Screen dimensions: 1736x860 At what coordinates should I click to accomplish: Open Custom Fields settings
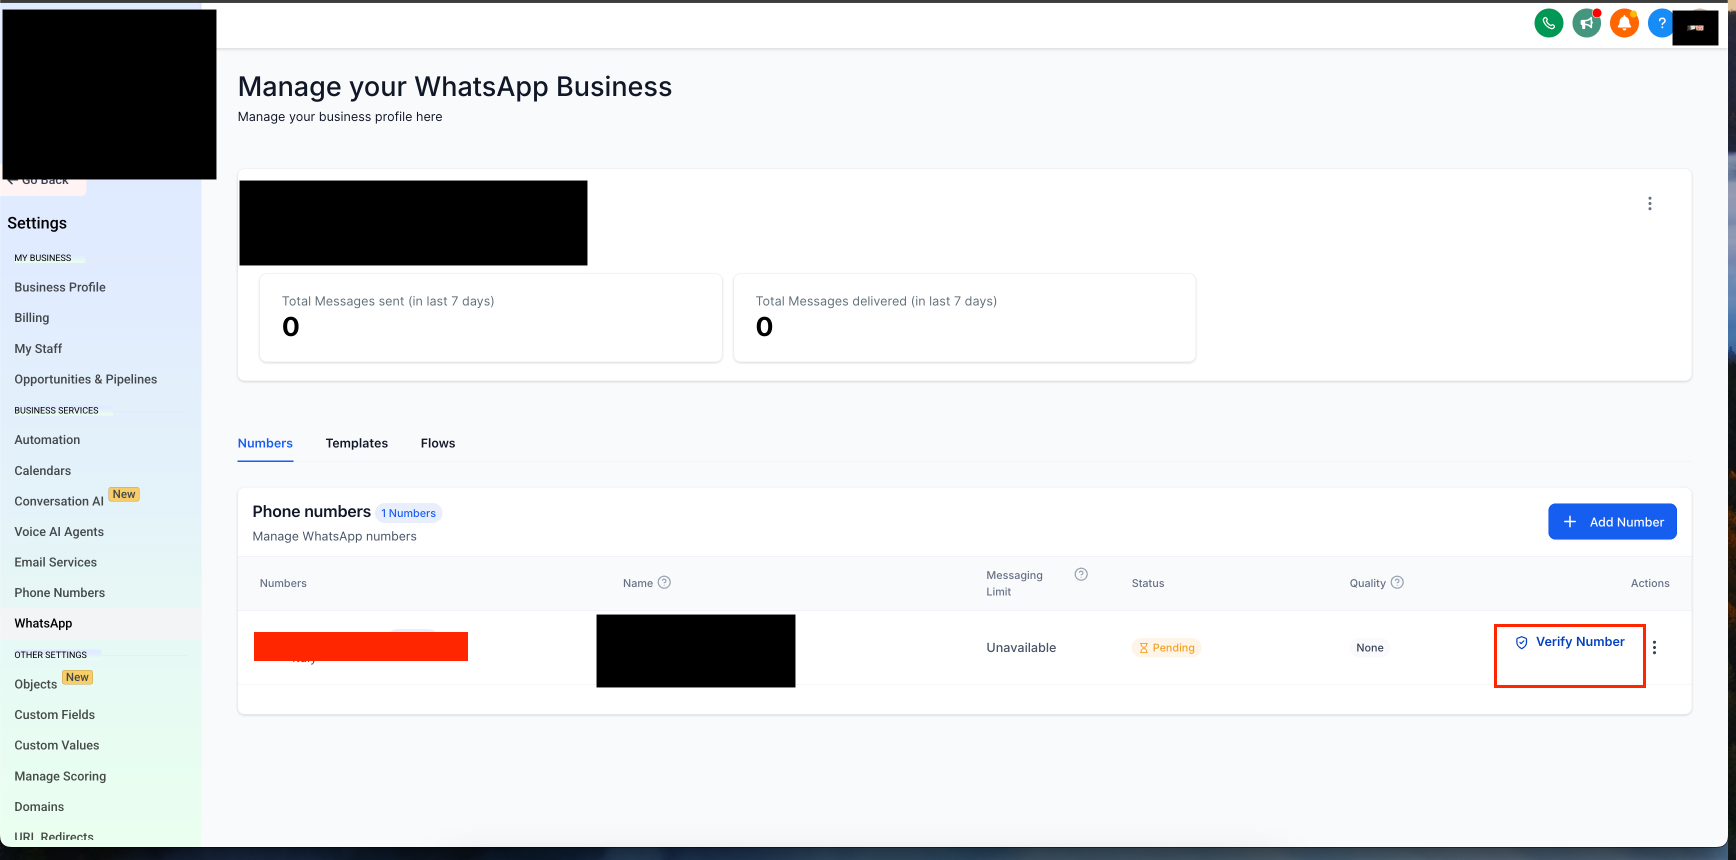(x=55, y=716)
